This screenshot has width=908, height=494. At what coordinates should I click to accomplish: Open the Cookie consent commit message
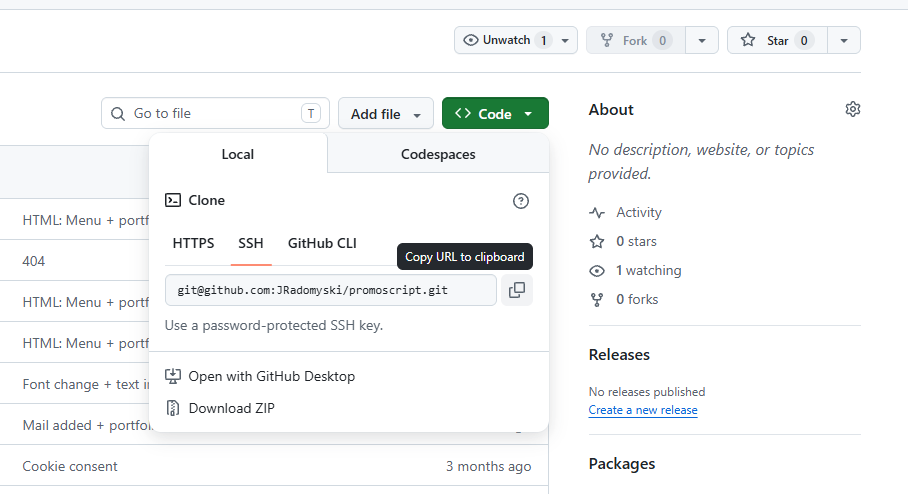click(x=69, y=466)
